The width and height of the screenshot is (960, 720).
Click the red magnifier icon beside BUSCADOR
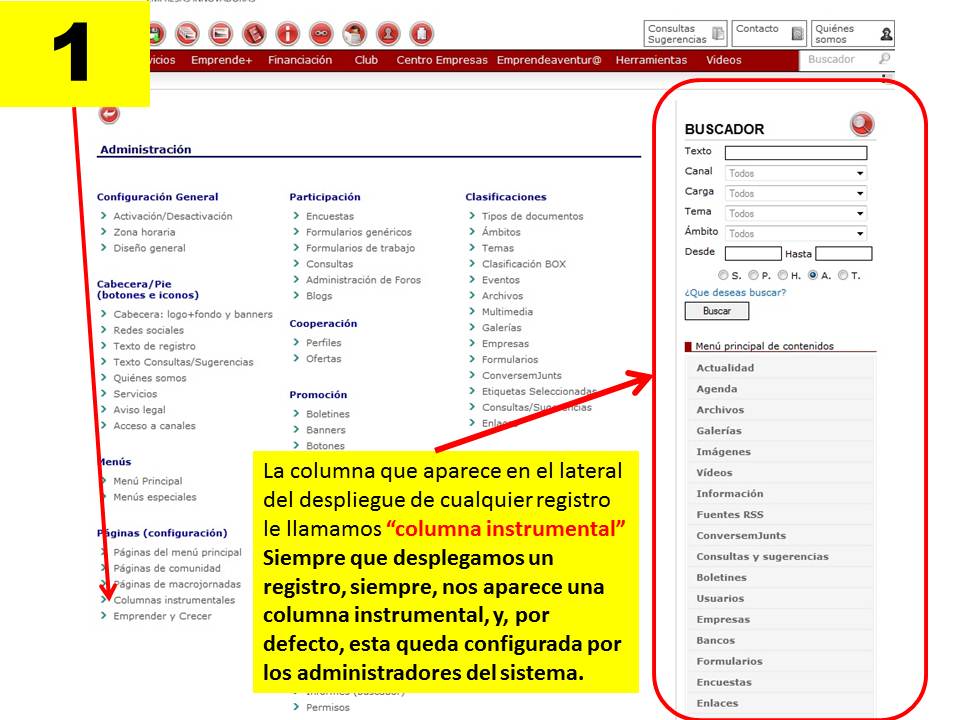tap(862, 125)
